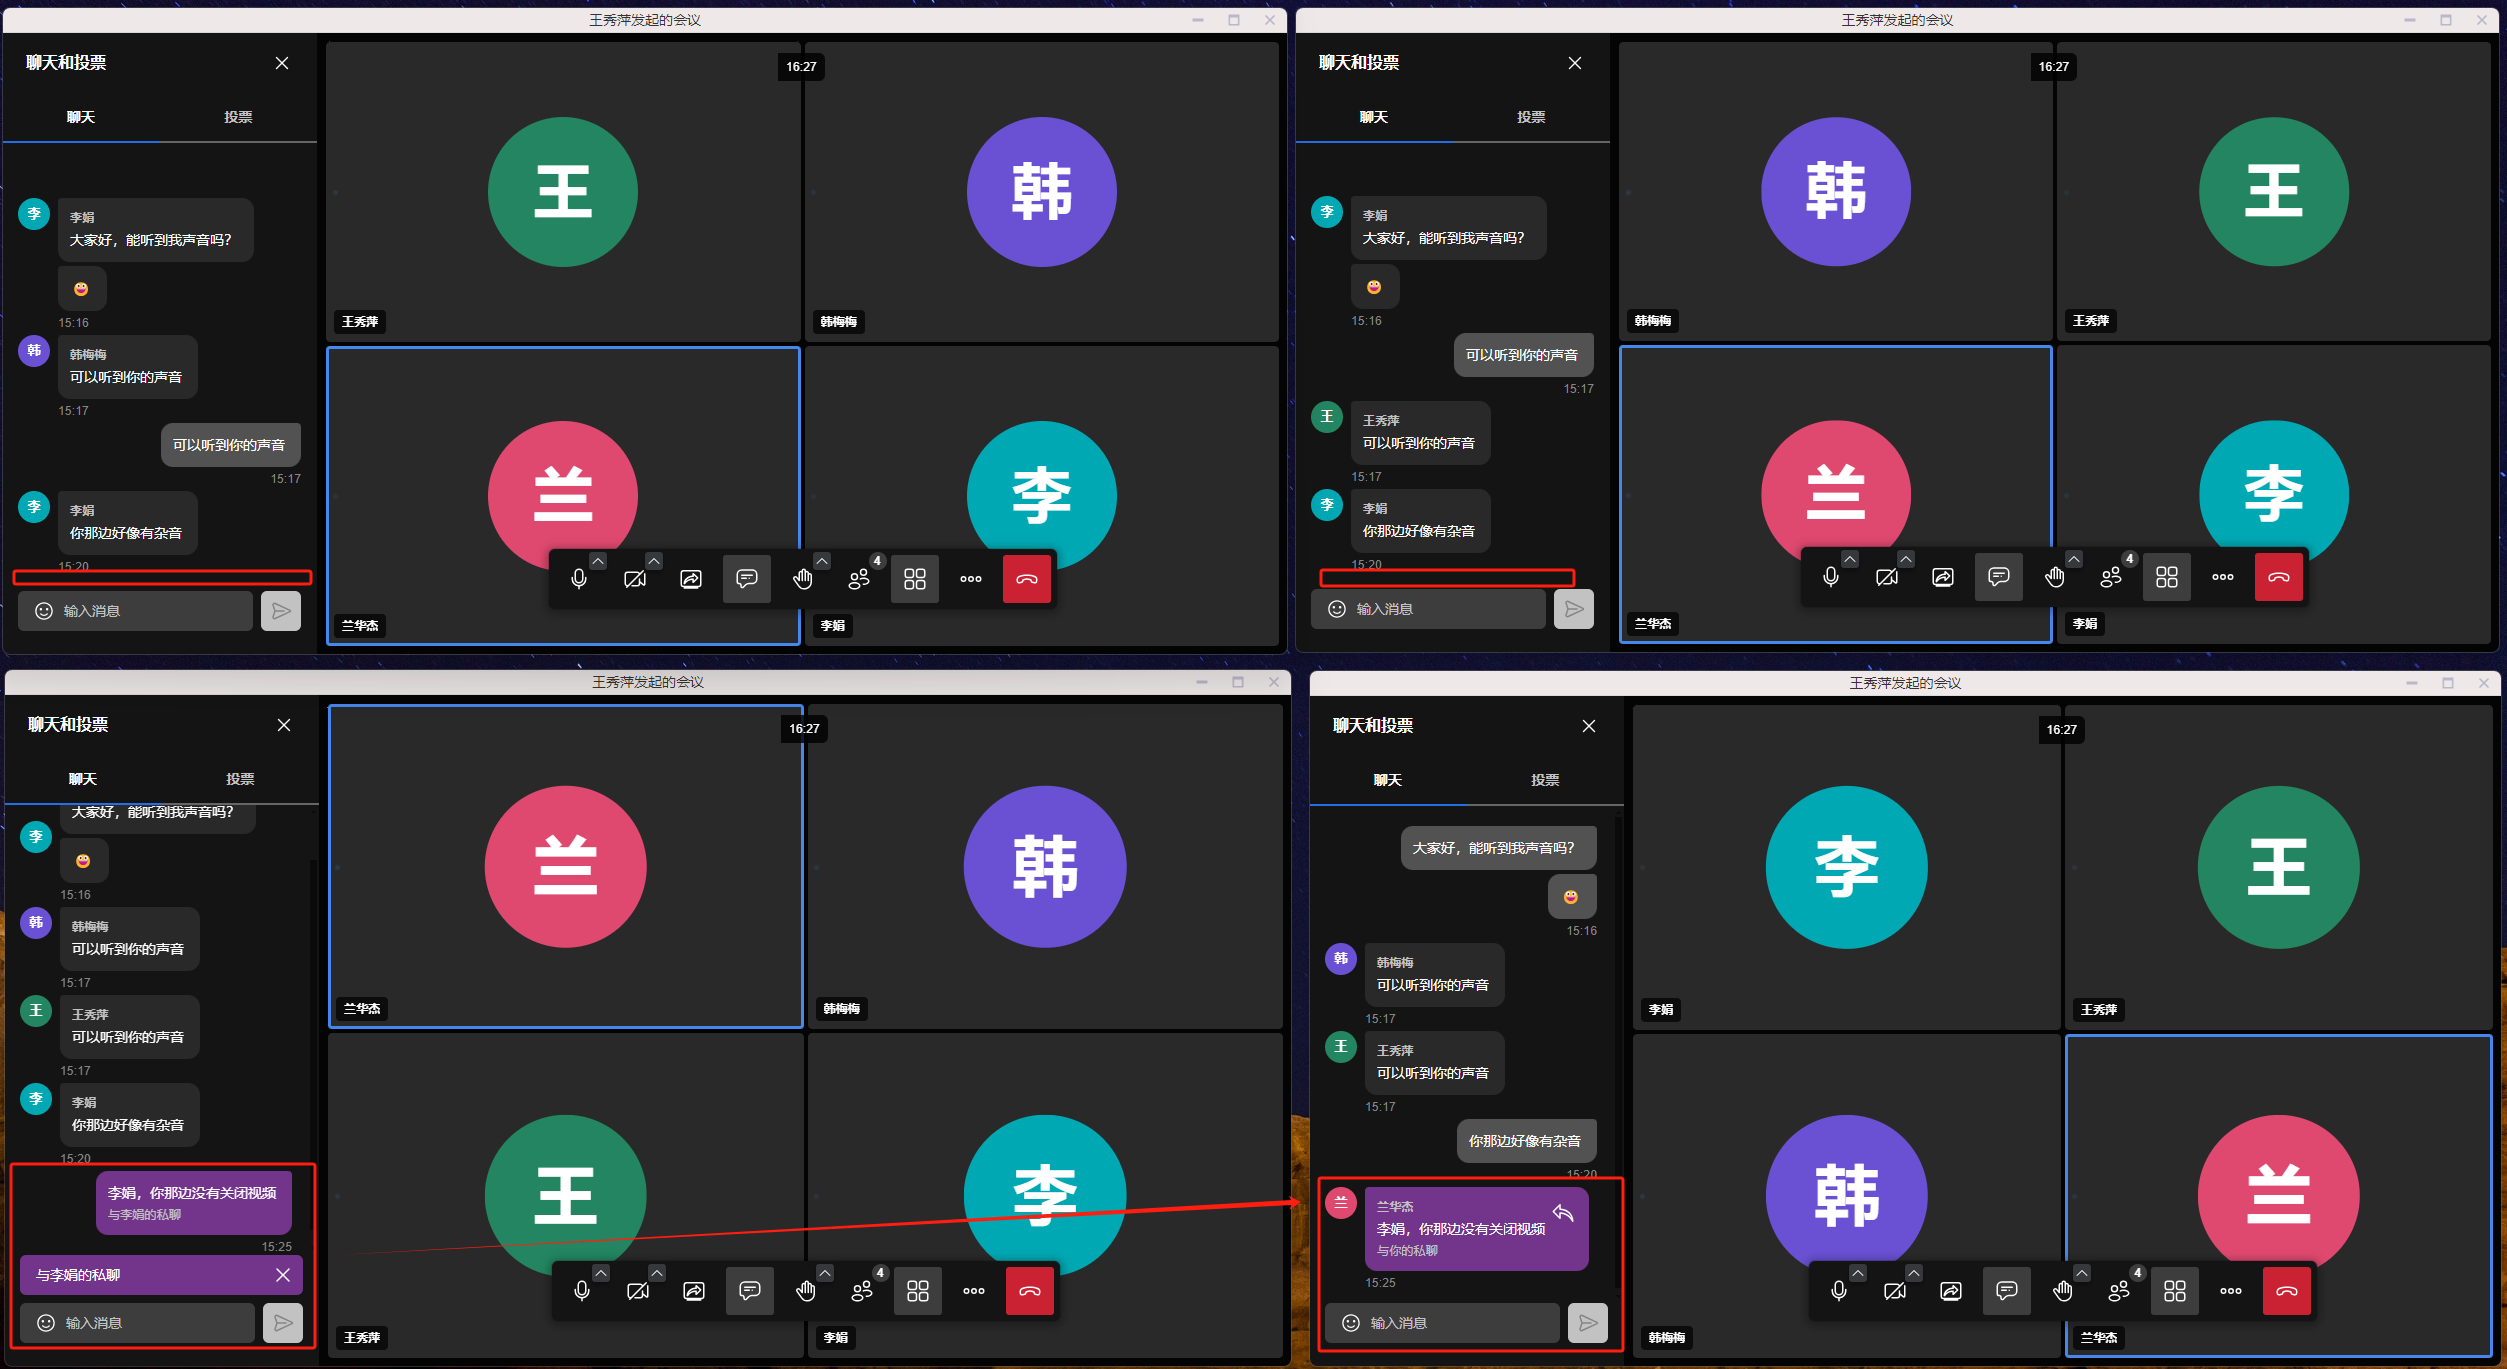Turn on camera in the bottom-right meeting window
2507x1369 pixels.
(1894, 1291)
